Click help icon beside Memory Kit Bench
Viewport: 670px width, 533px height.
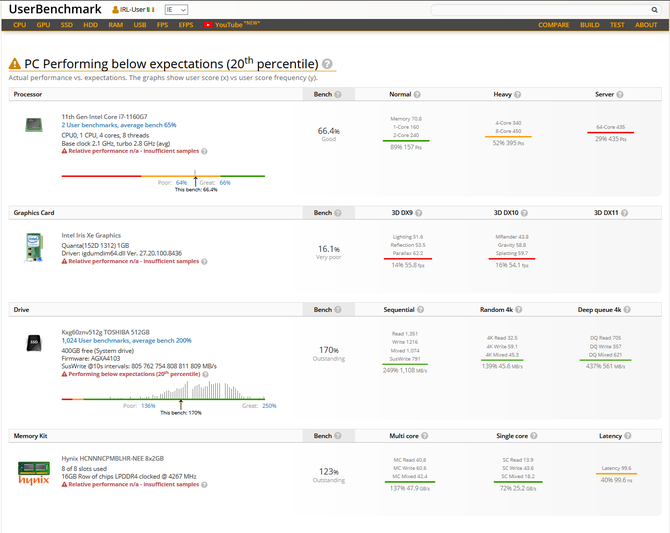click(338, 436)
